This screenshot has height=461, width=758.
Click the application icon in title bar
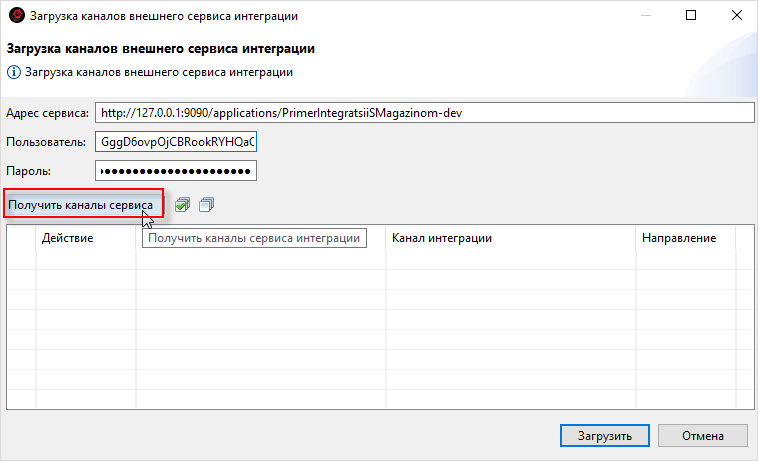tap(15, 17)
